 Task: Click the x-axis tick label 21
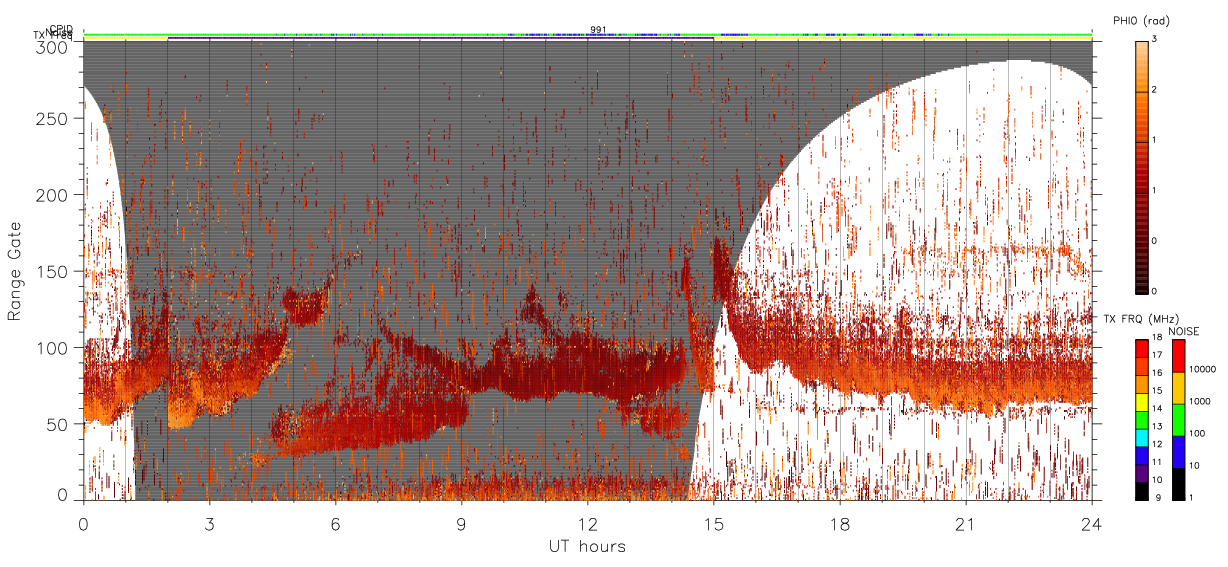[x=966, y=524]
